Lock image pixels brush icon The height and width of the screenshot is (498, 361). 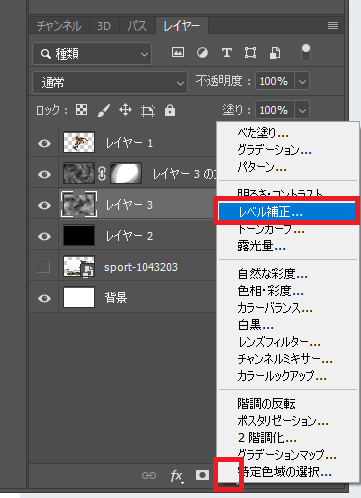[x=104, y=110]
